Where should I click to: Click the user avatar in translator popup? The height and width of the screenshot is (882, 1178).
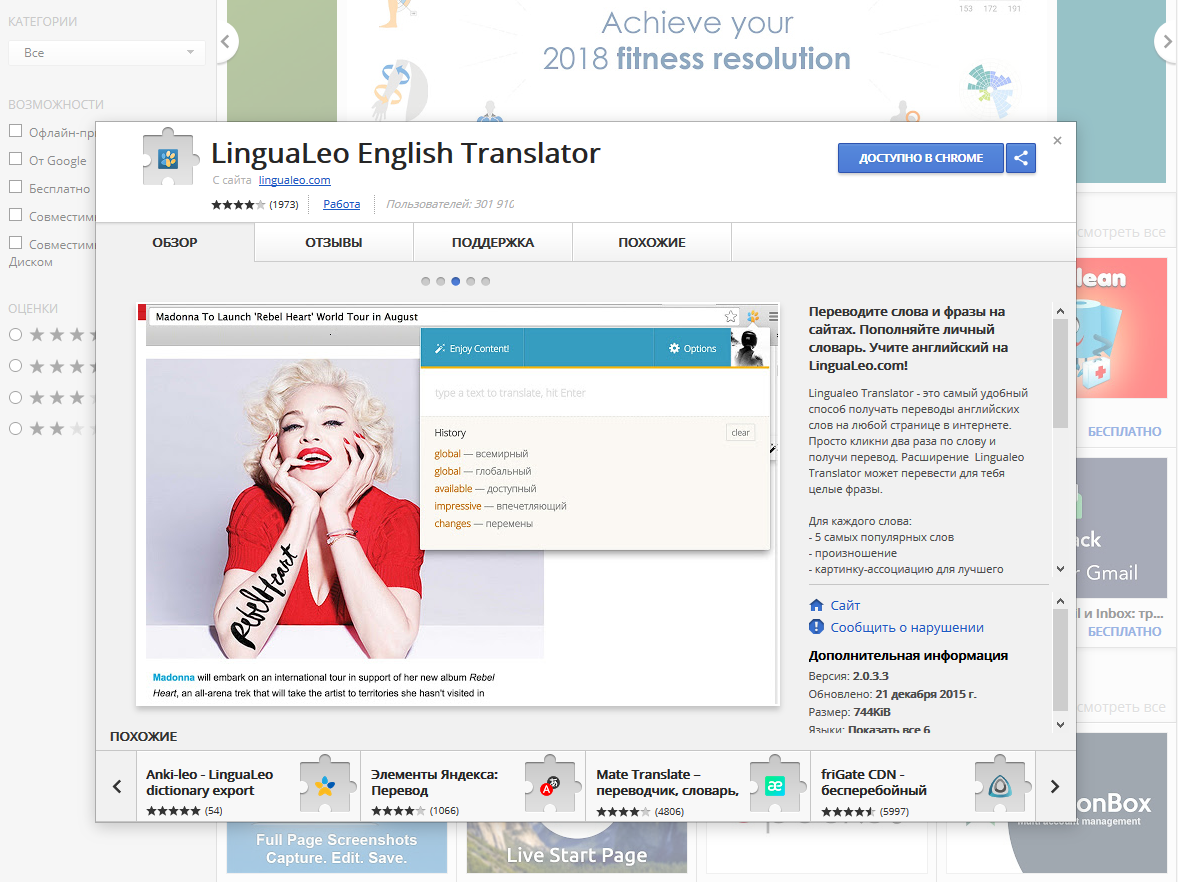pos(748,348)
